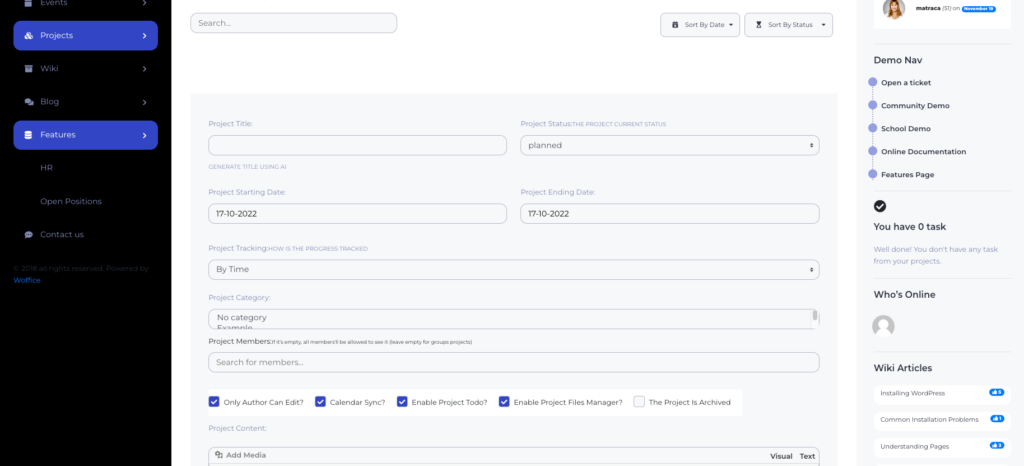Click matraca's profile photo
1024x466 pixels.
[893, 8]
